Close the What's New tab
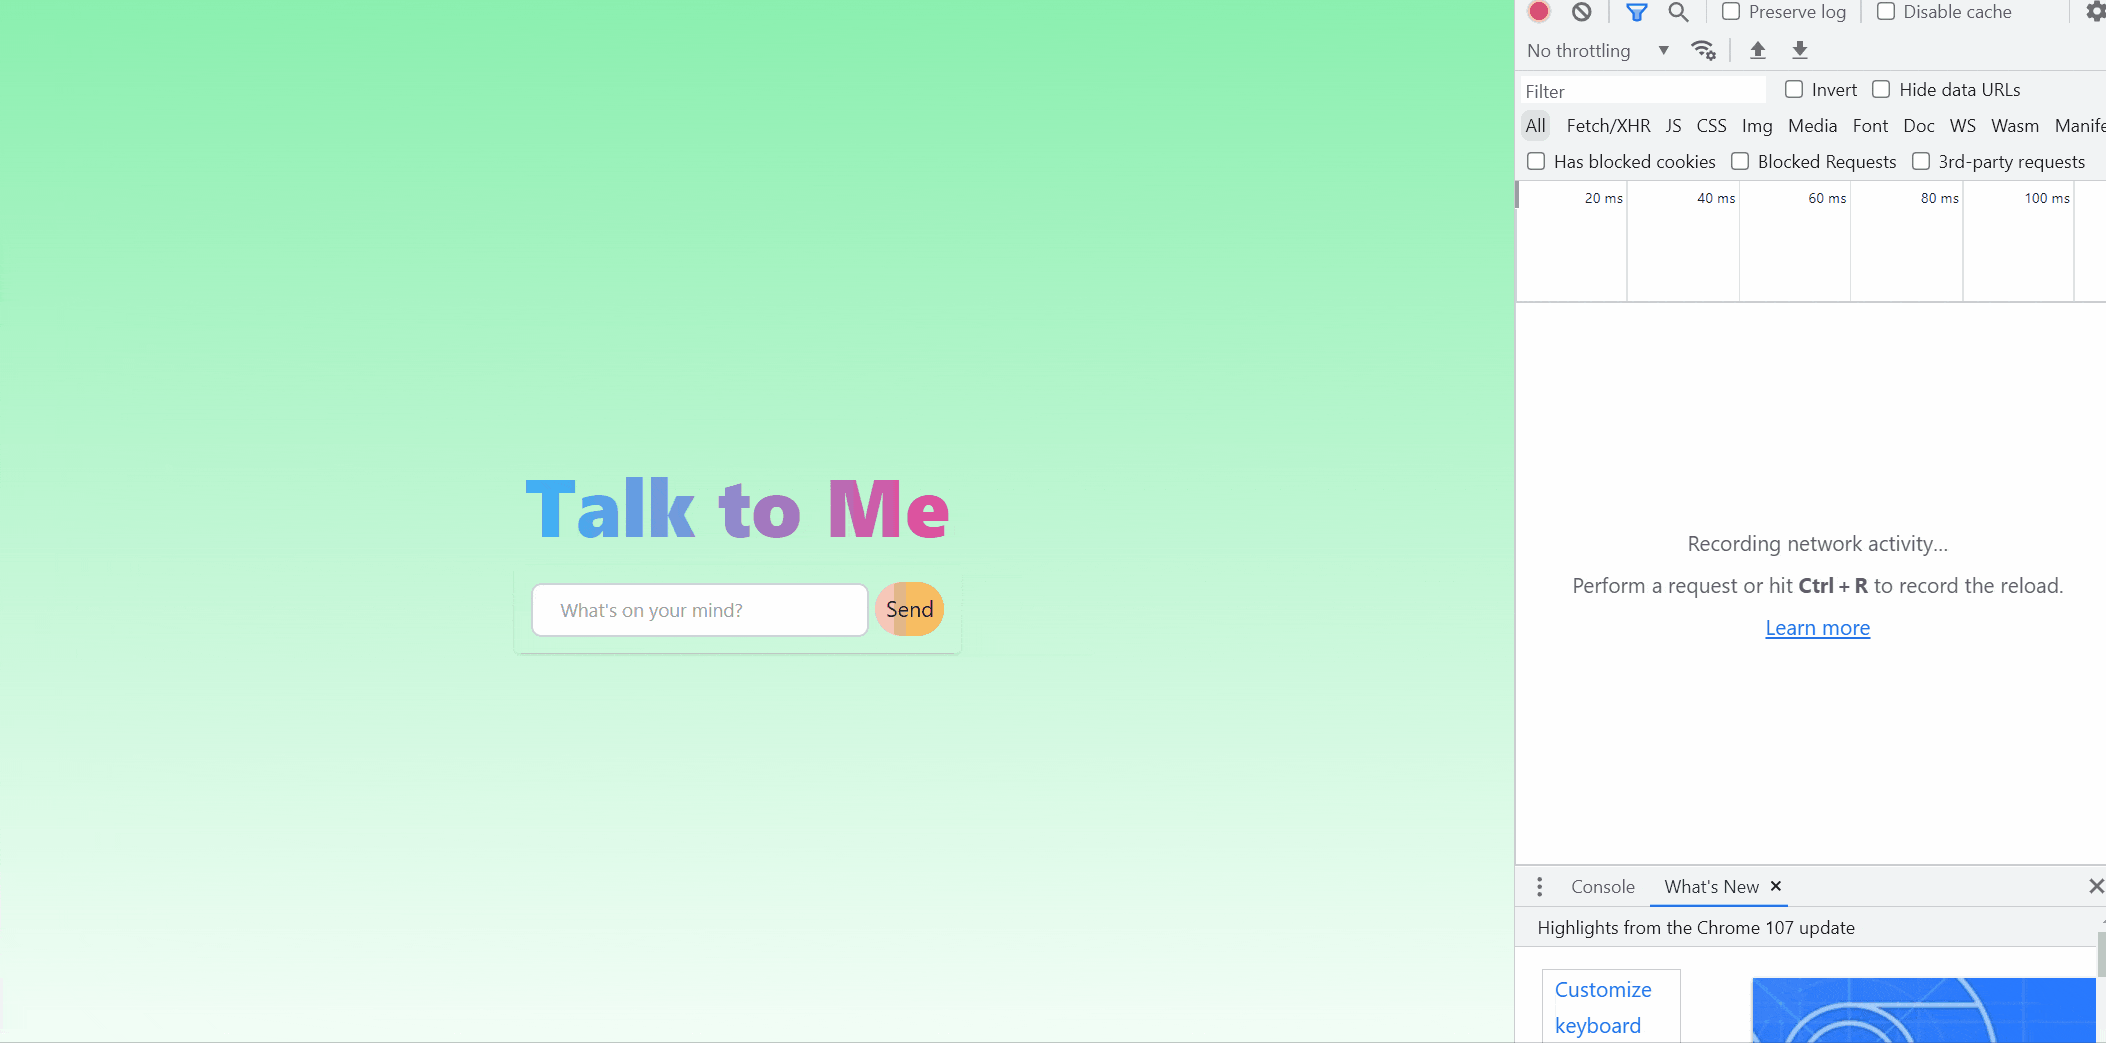 point(1776,886)
